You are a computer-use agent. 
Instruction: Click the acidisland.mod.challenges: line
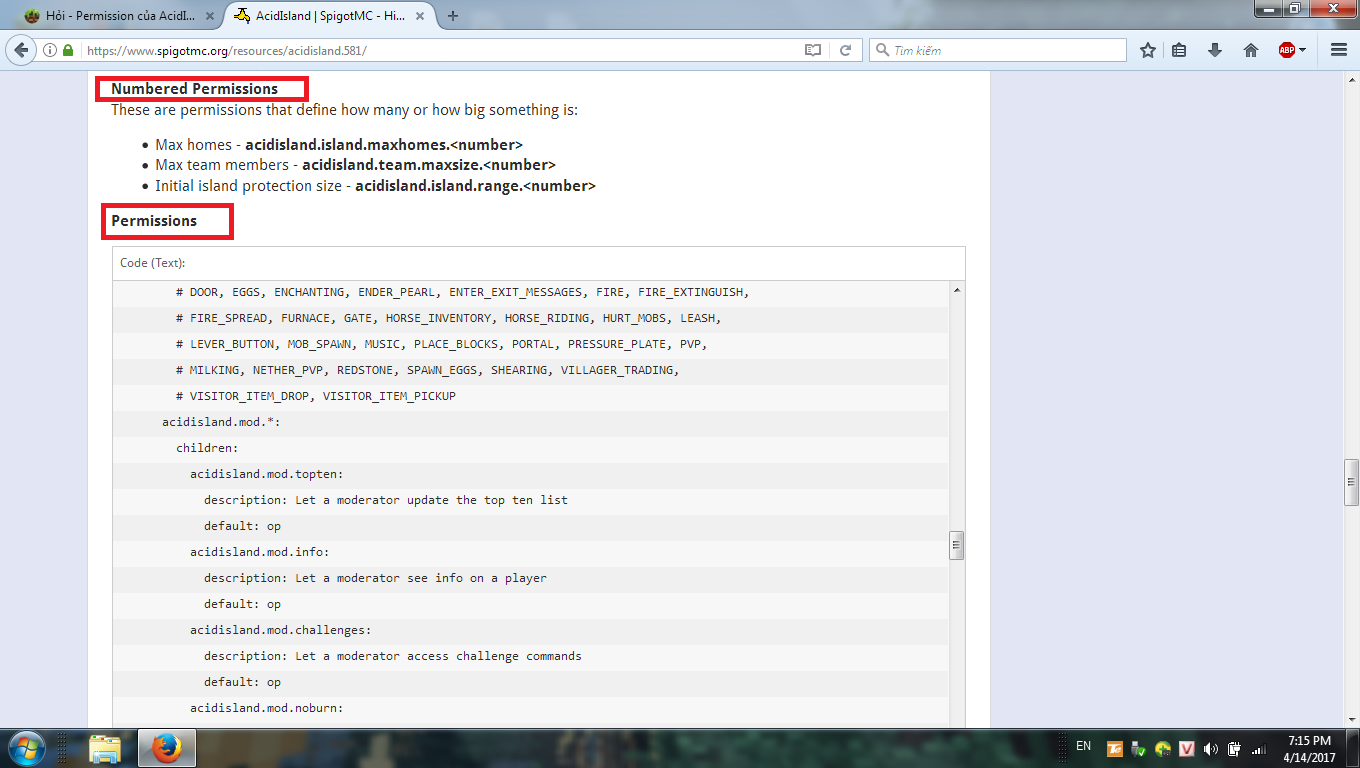[281, 630]
